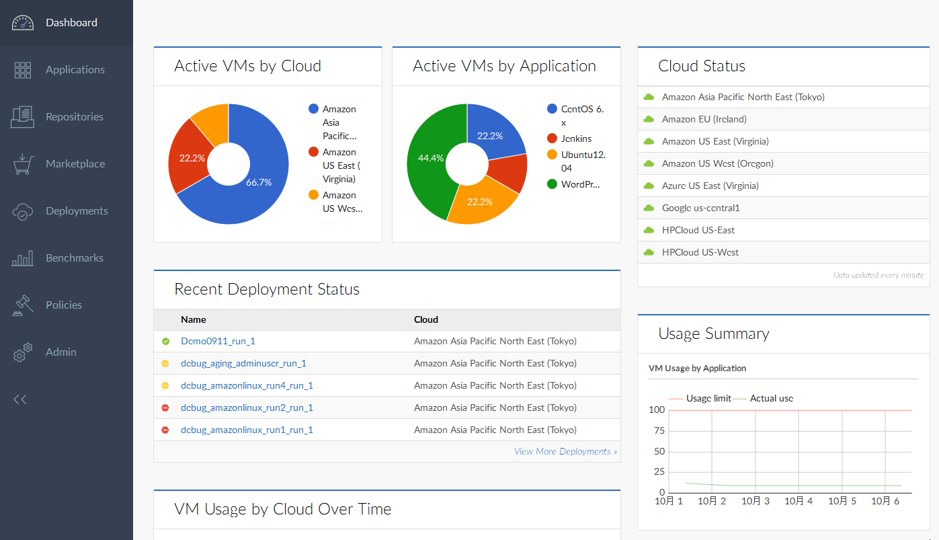The image size is (939, 540).
Task: Click View More Deployments link
Action: tap(565, 452)
